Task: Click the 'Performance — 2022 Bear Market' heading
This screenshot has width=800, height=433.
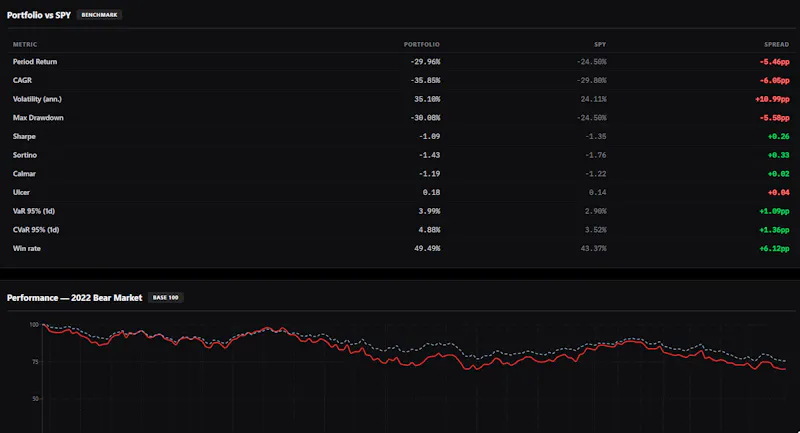Action: [x=74, y=297]
